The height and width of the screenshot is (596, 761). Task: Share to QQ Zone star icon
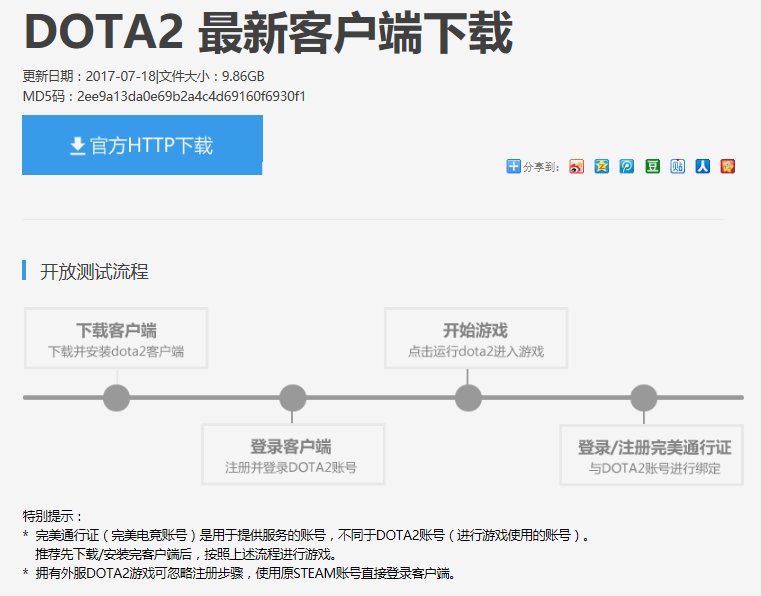pyautogui.click(x=601, y=166)
